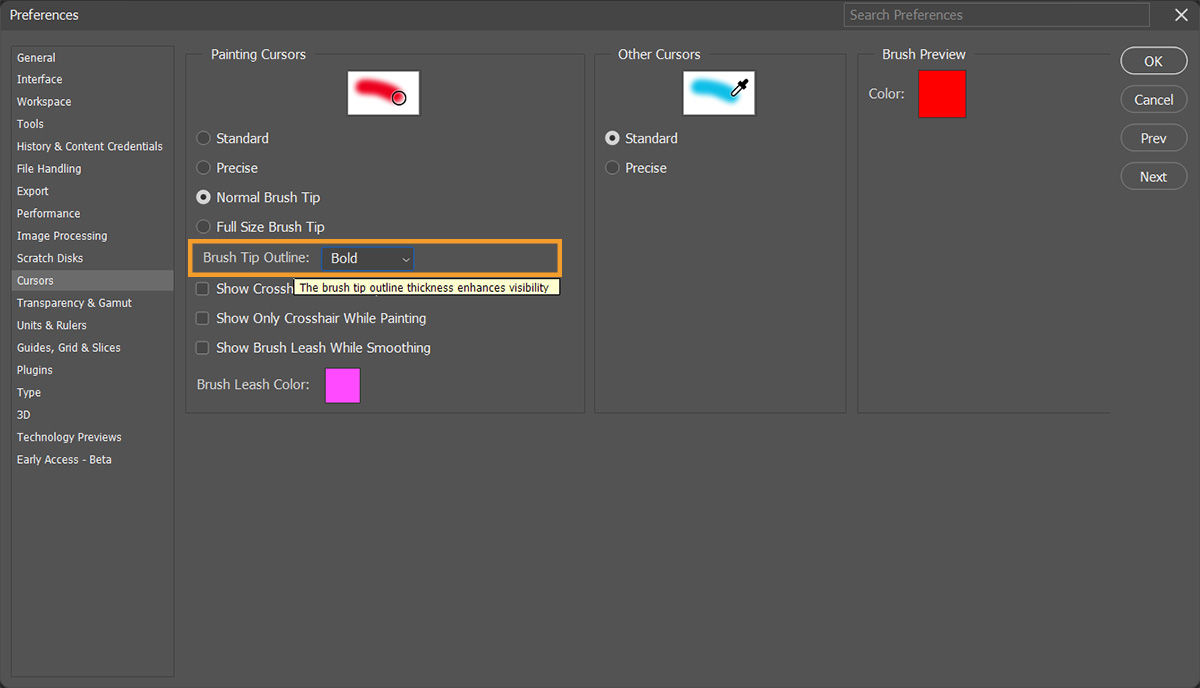The height and width of the screenshot is (688, 1200).
Task: Open the Performance preferences section
Action: (x=46, y=213)
